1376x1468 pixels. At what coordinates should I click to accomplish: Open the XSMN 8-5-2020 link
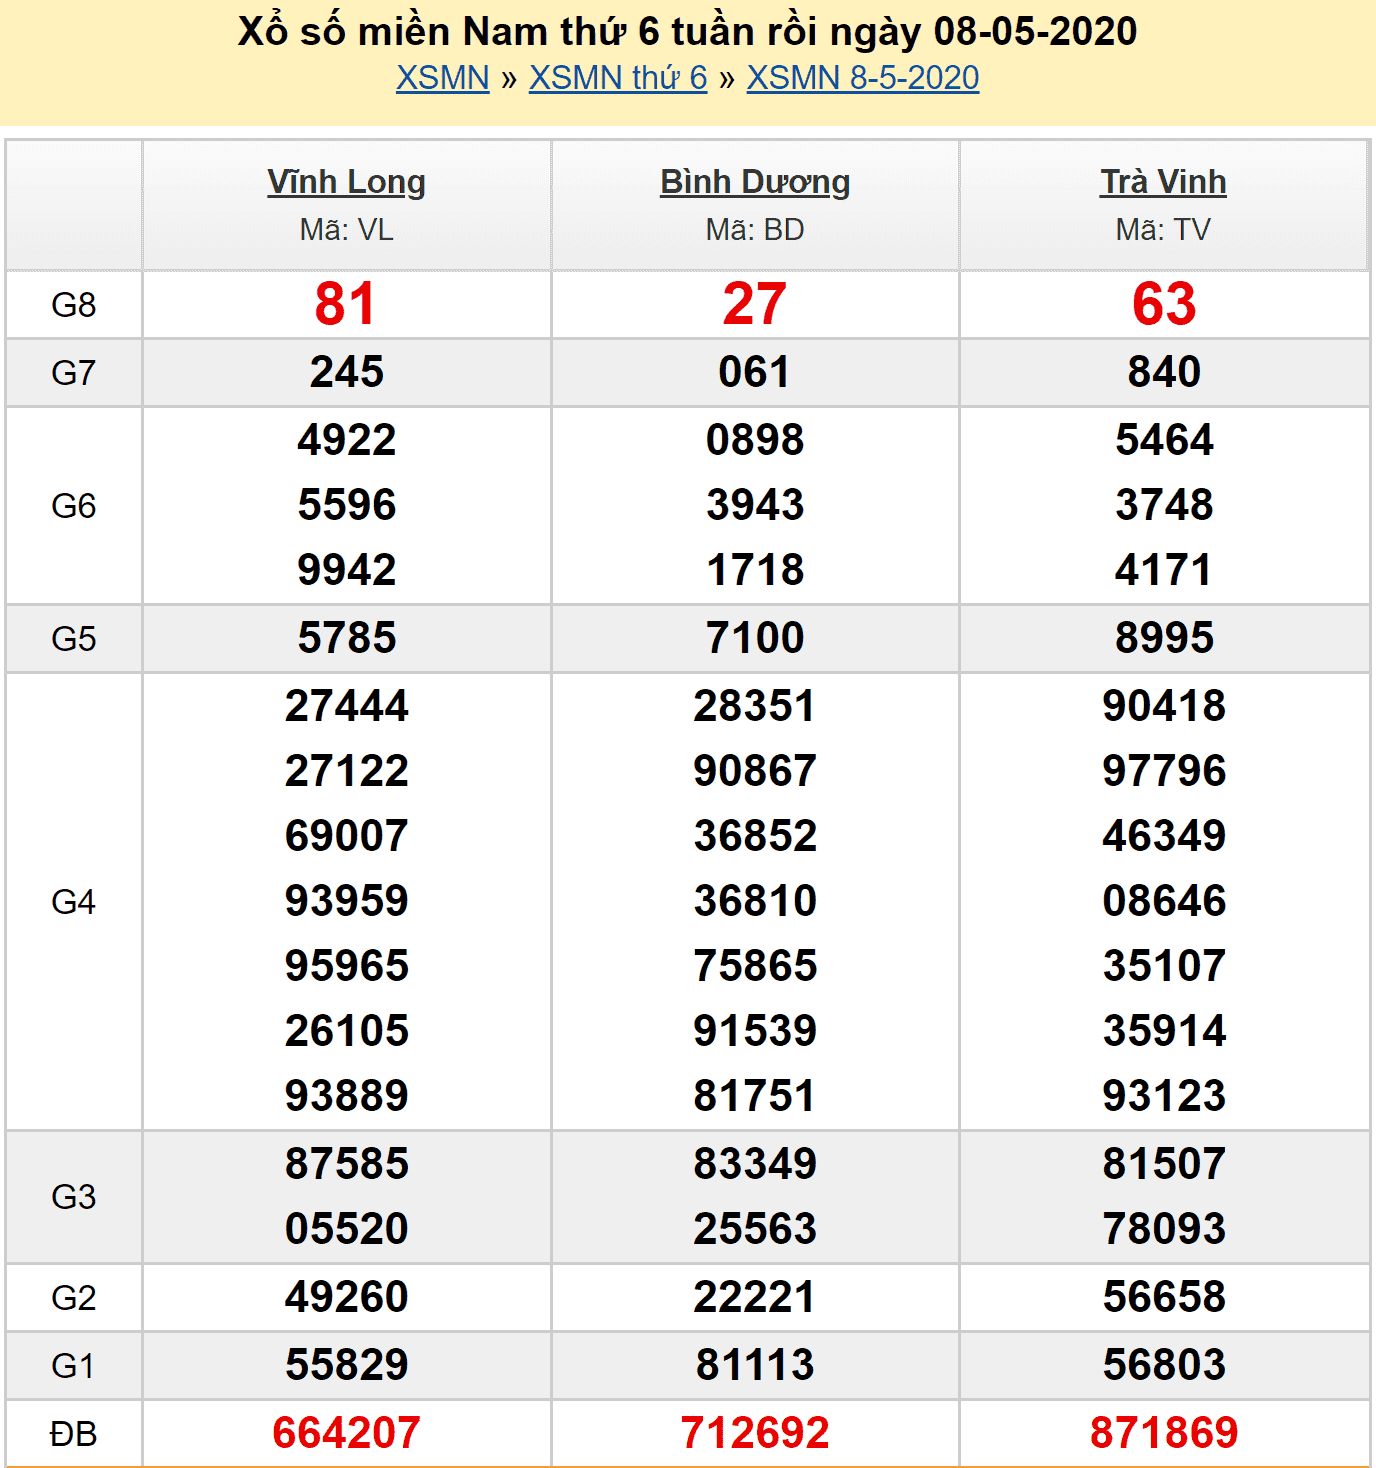tap(863, 78)
